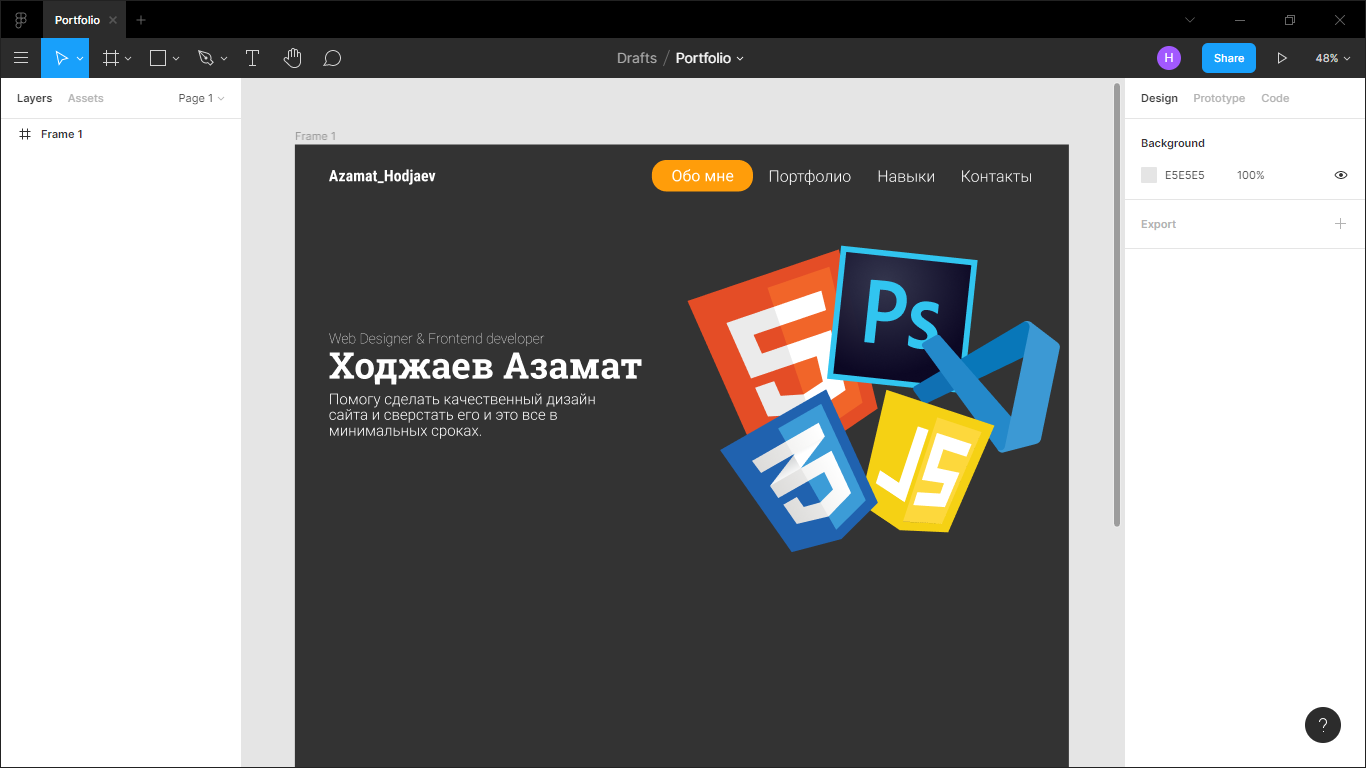1366x768 pixels.
Task: Expand Move tool options chevron
Action: pos(80,59)
